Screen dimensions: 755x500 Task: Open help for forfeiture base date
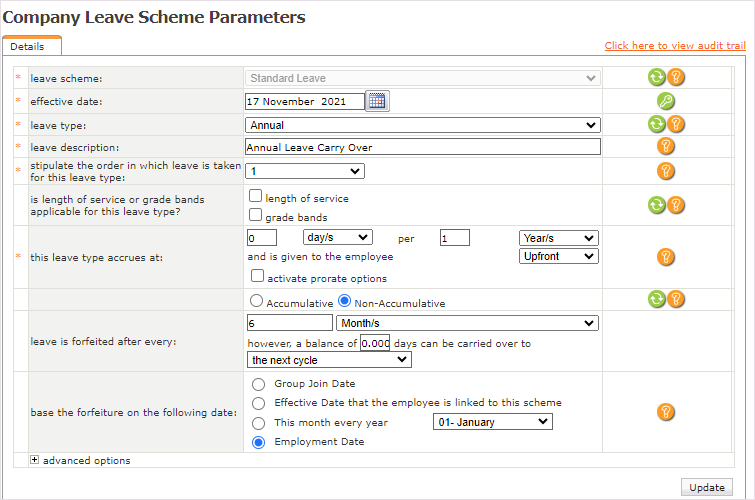point(666,412)
